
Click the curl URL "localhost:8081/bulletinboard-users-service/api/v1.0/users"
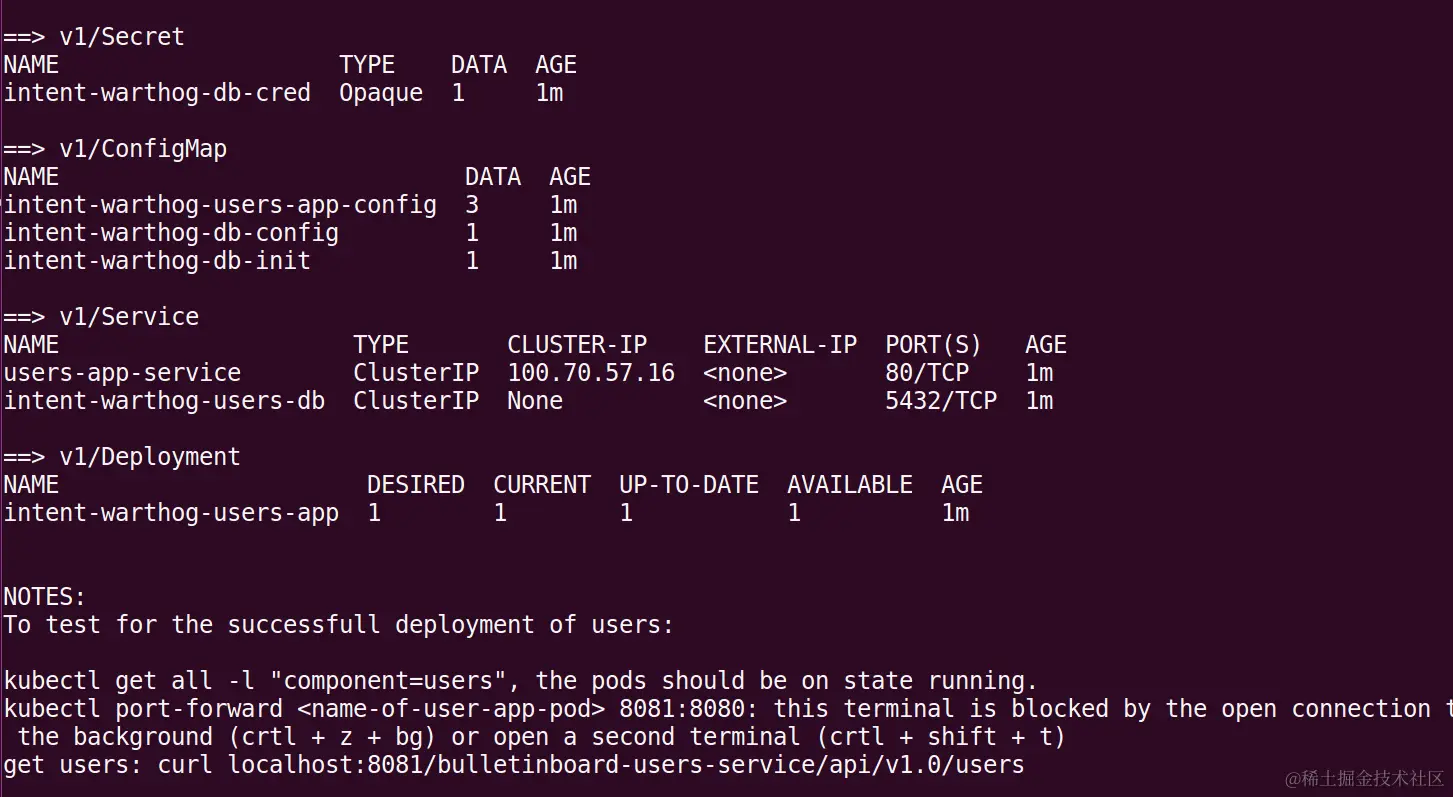point(626,765)
